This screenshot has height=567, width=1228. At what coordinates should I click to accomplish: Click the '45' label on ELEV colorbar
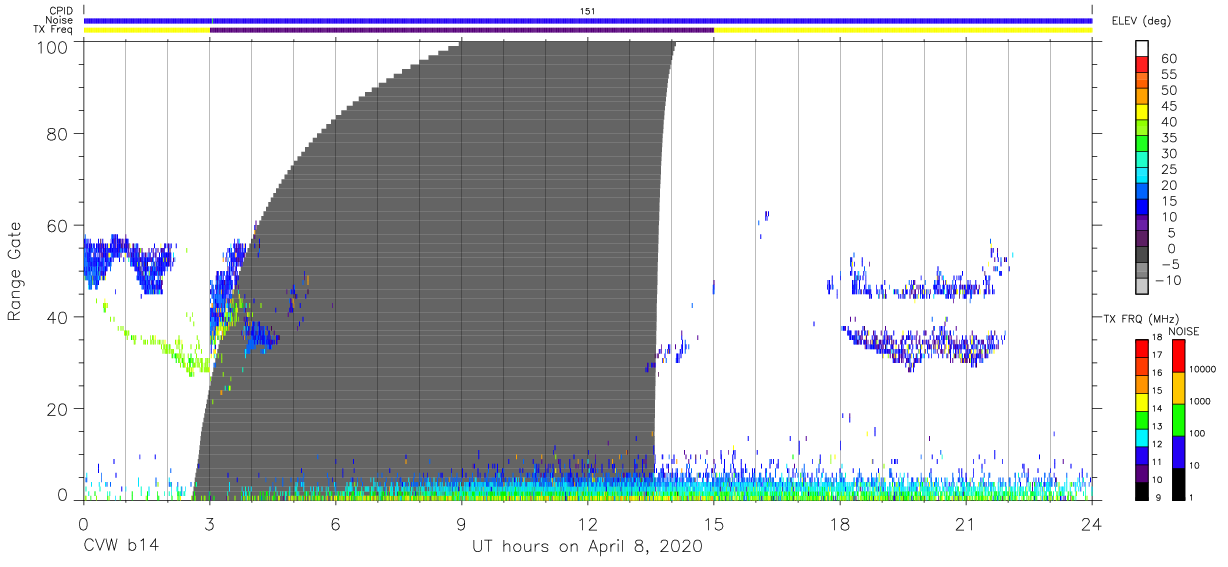1169,106
